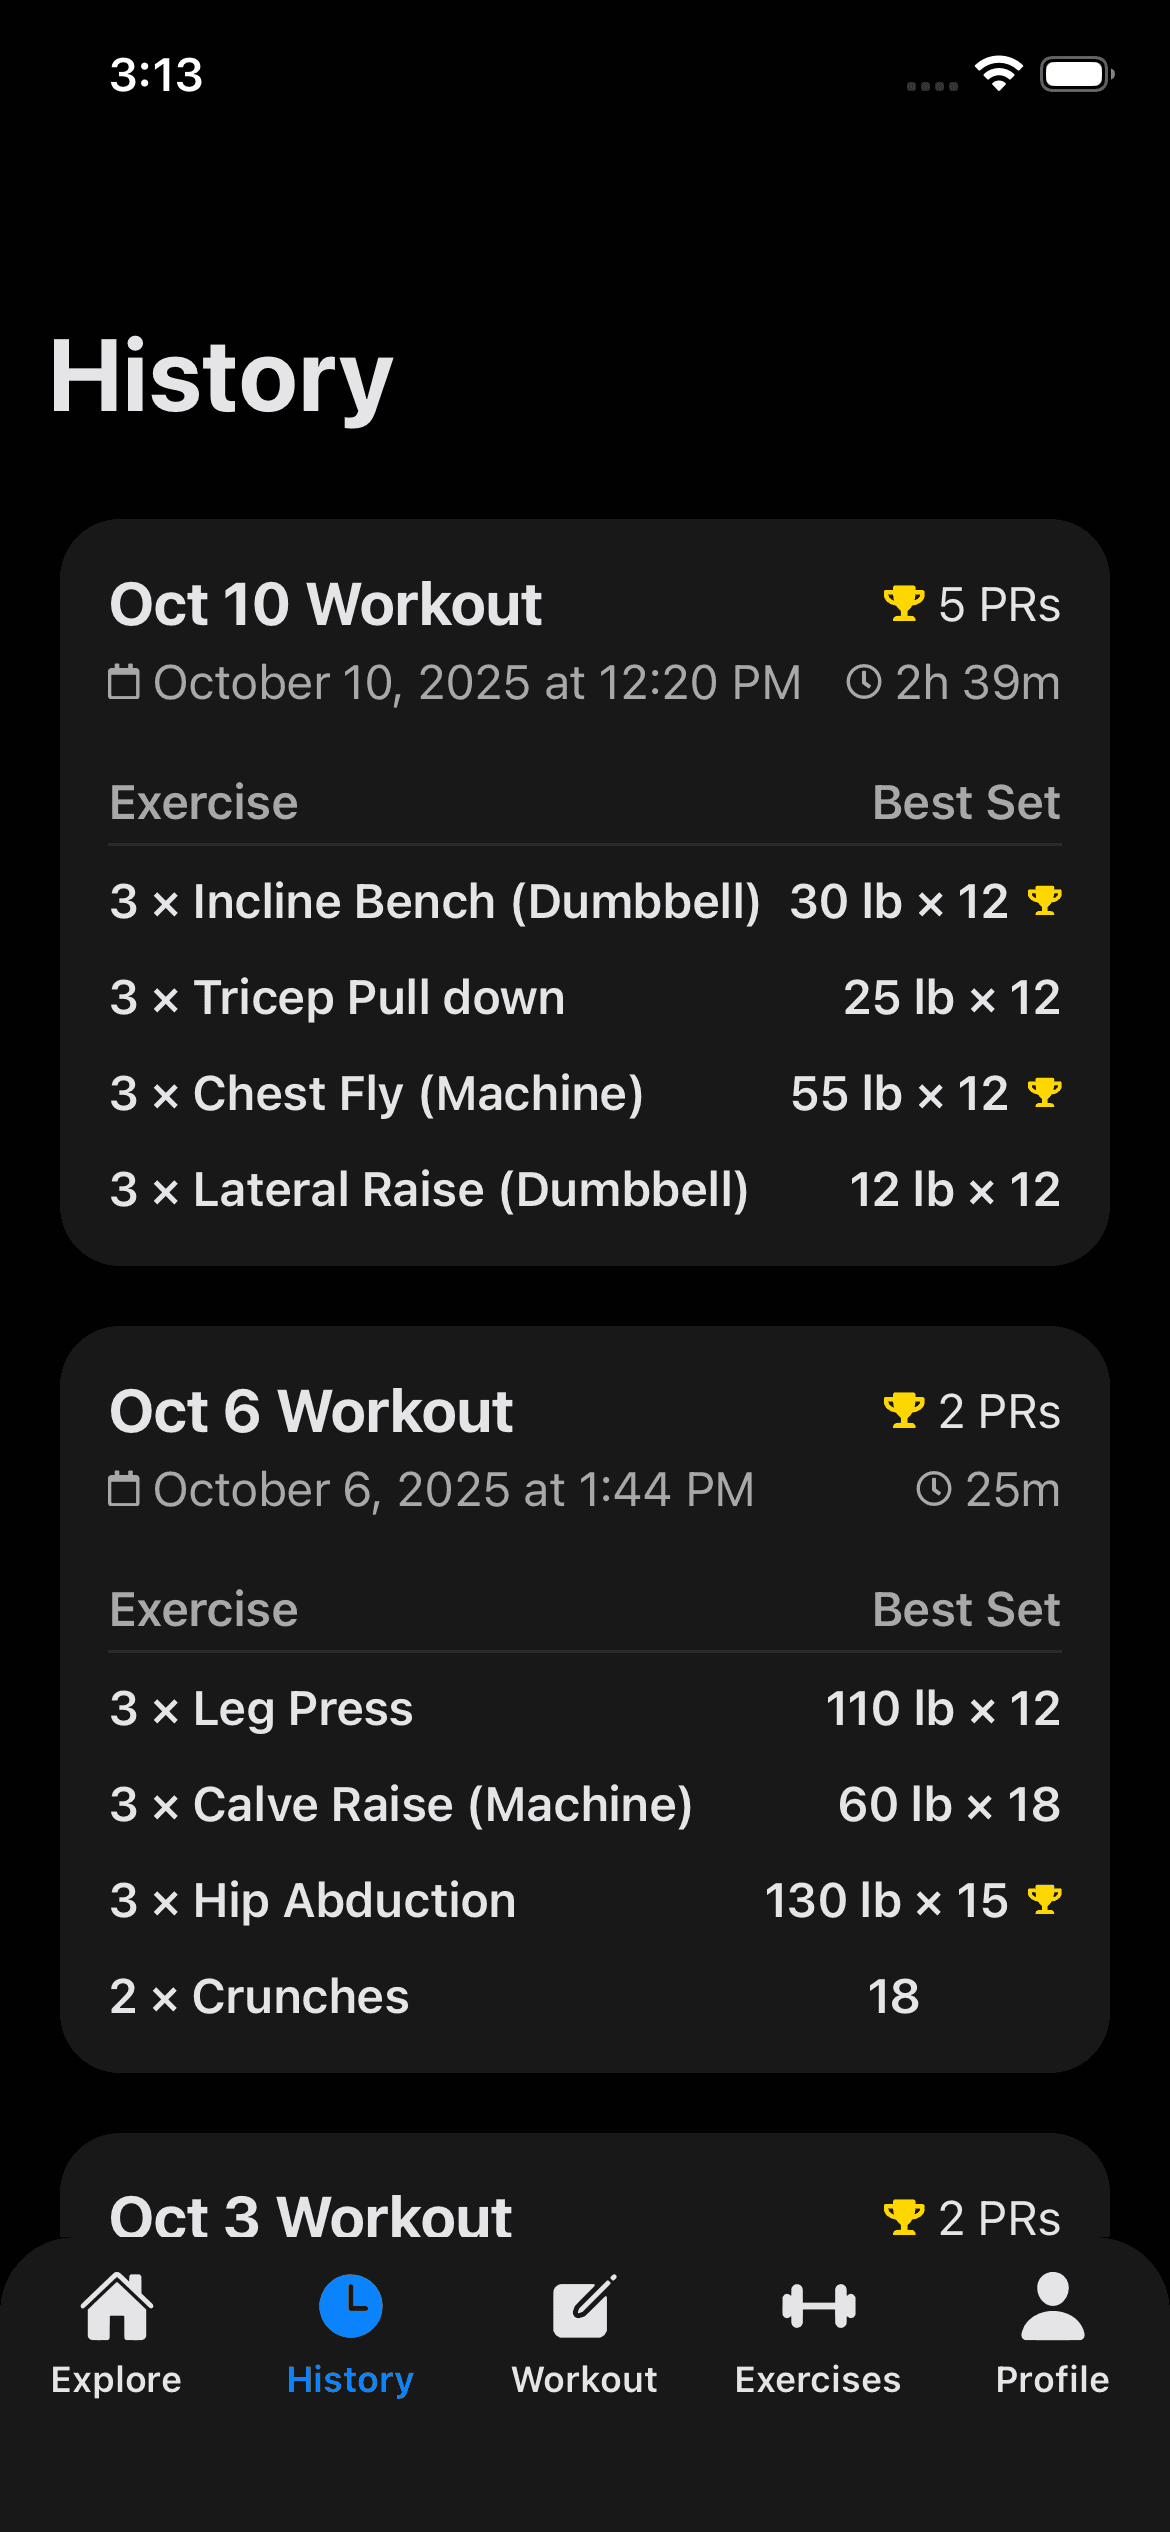Viewport: 1170px width, 2532px height.
Task: Open the Oct 10 Workout title
Action: click(325, 604)
